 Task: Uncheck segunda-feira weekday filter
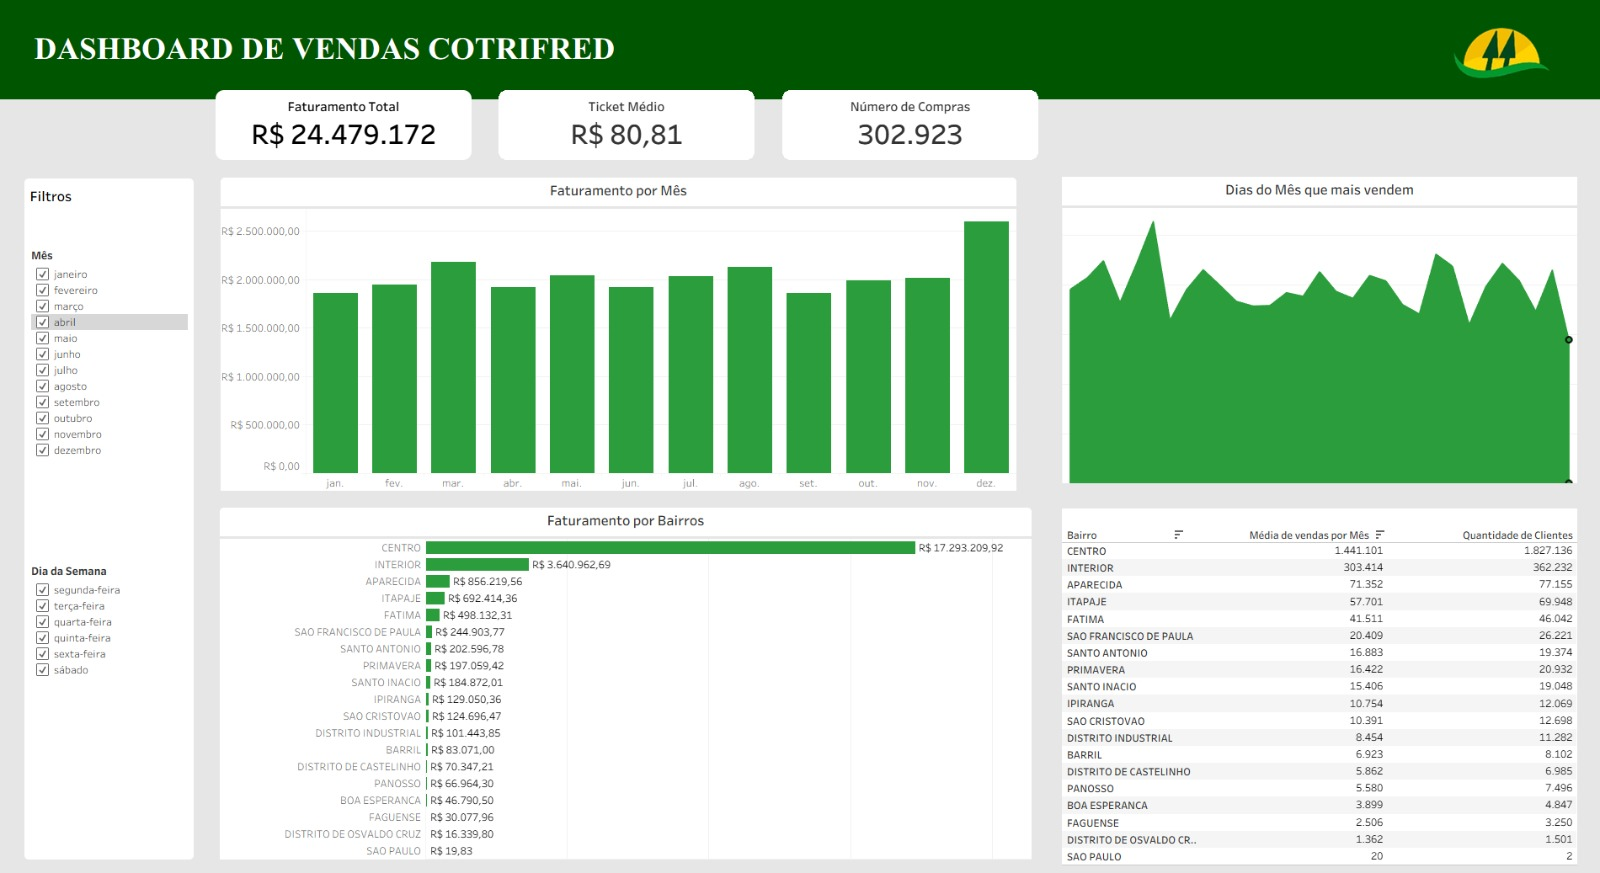pos(42,590)
